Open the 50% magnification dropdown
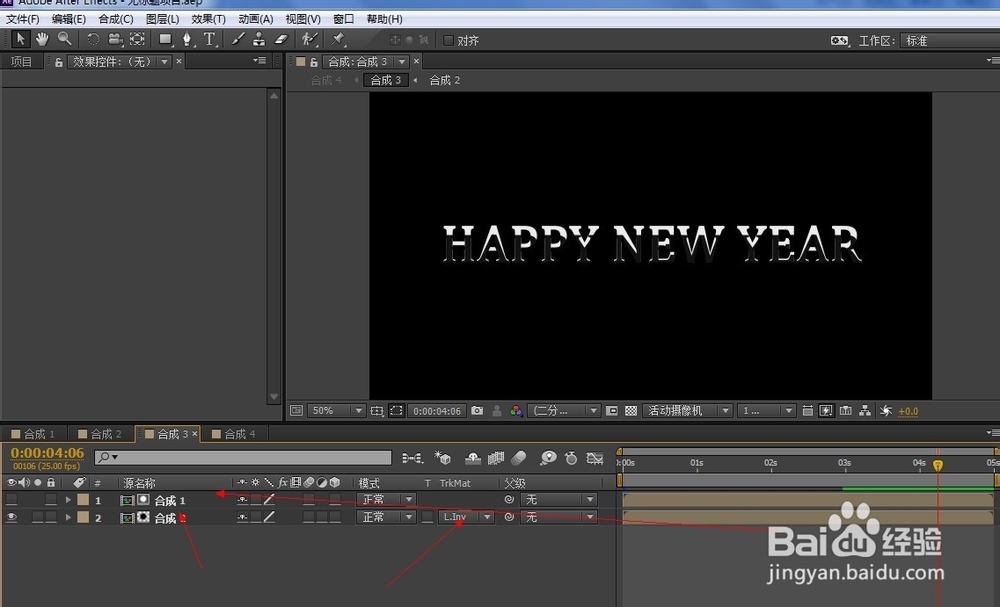This screenshot has height=607, width=1000. tap(336, 411)
